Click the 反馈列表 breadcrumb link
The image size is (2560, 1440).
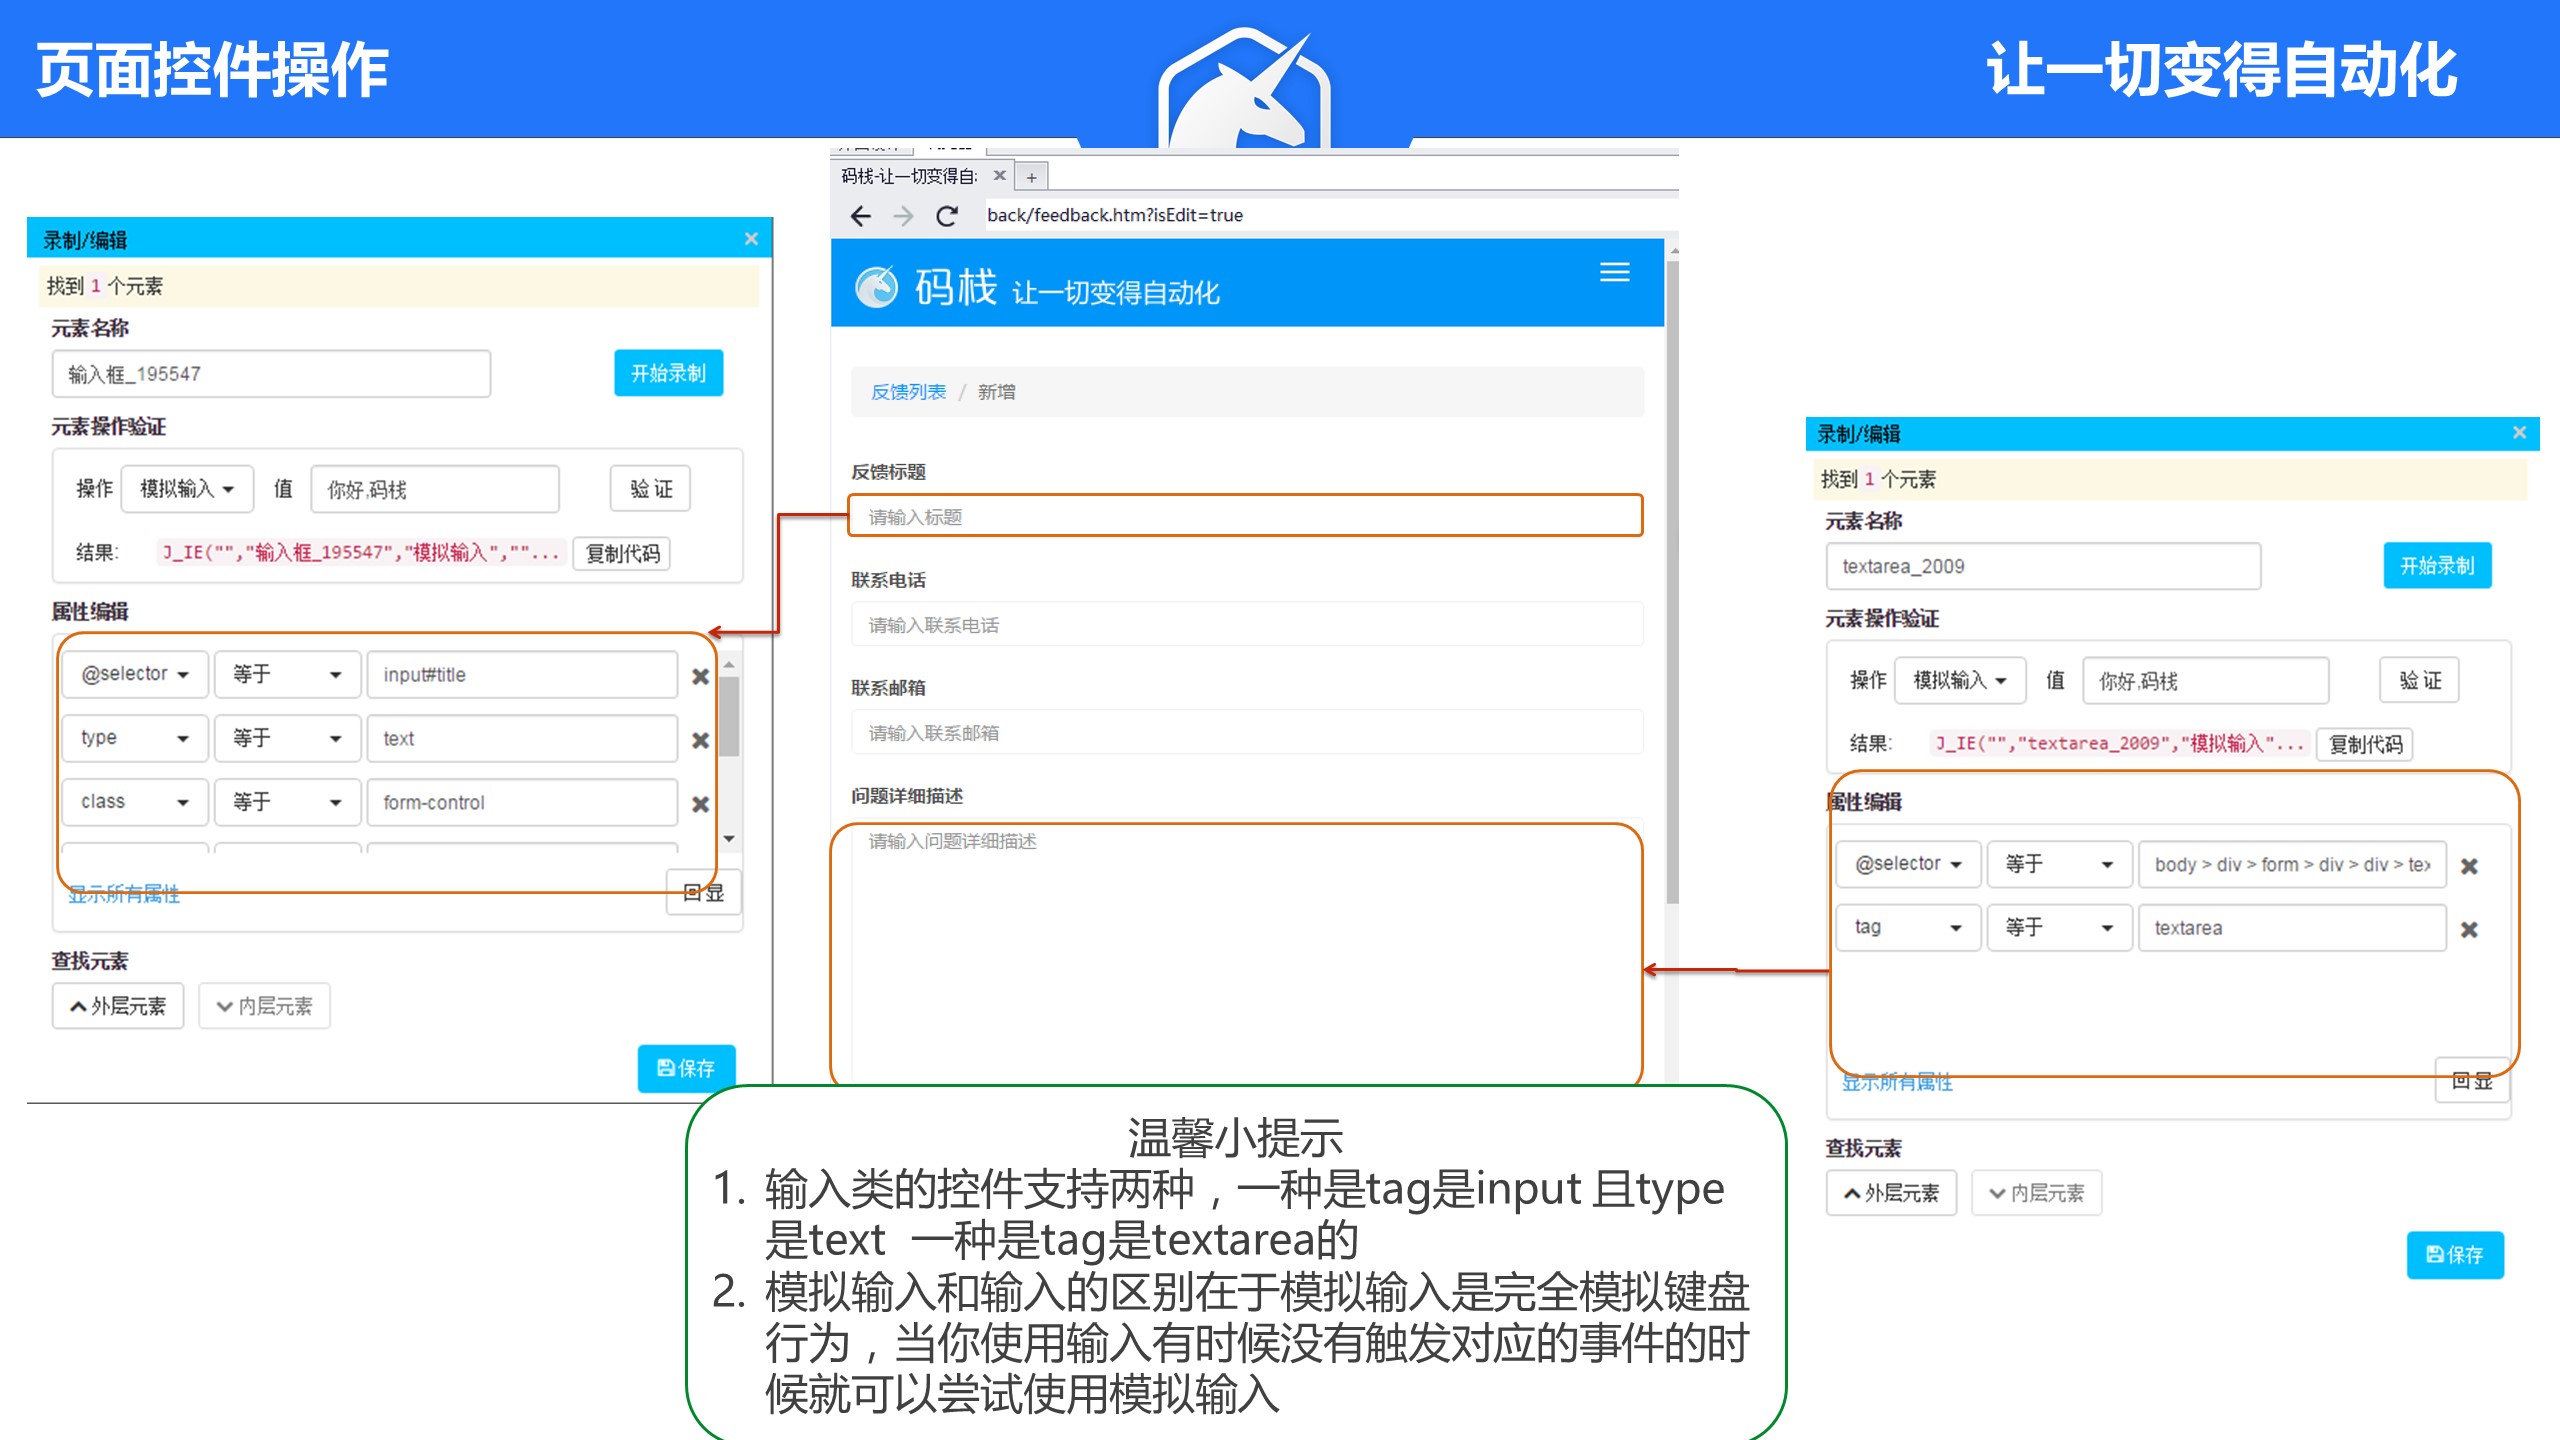908,392
